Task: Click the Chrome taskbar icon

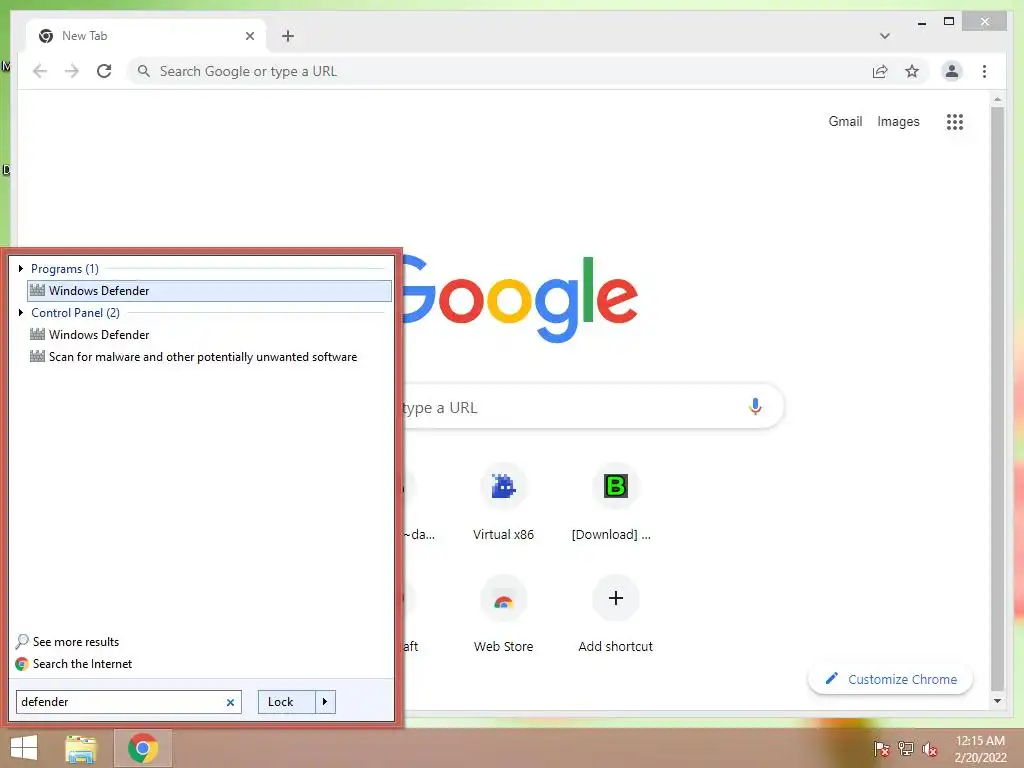Action: 143,748
